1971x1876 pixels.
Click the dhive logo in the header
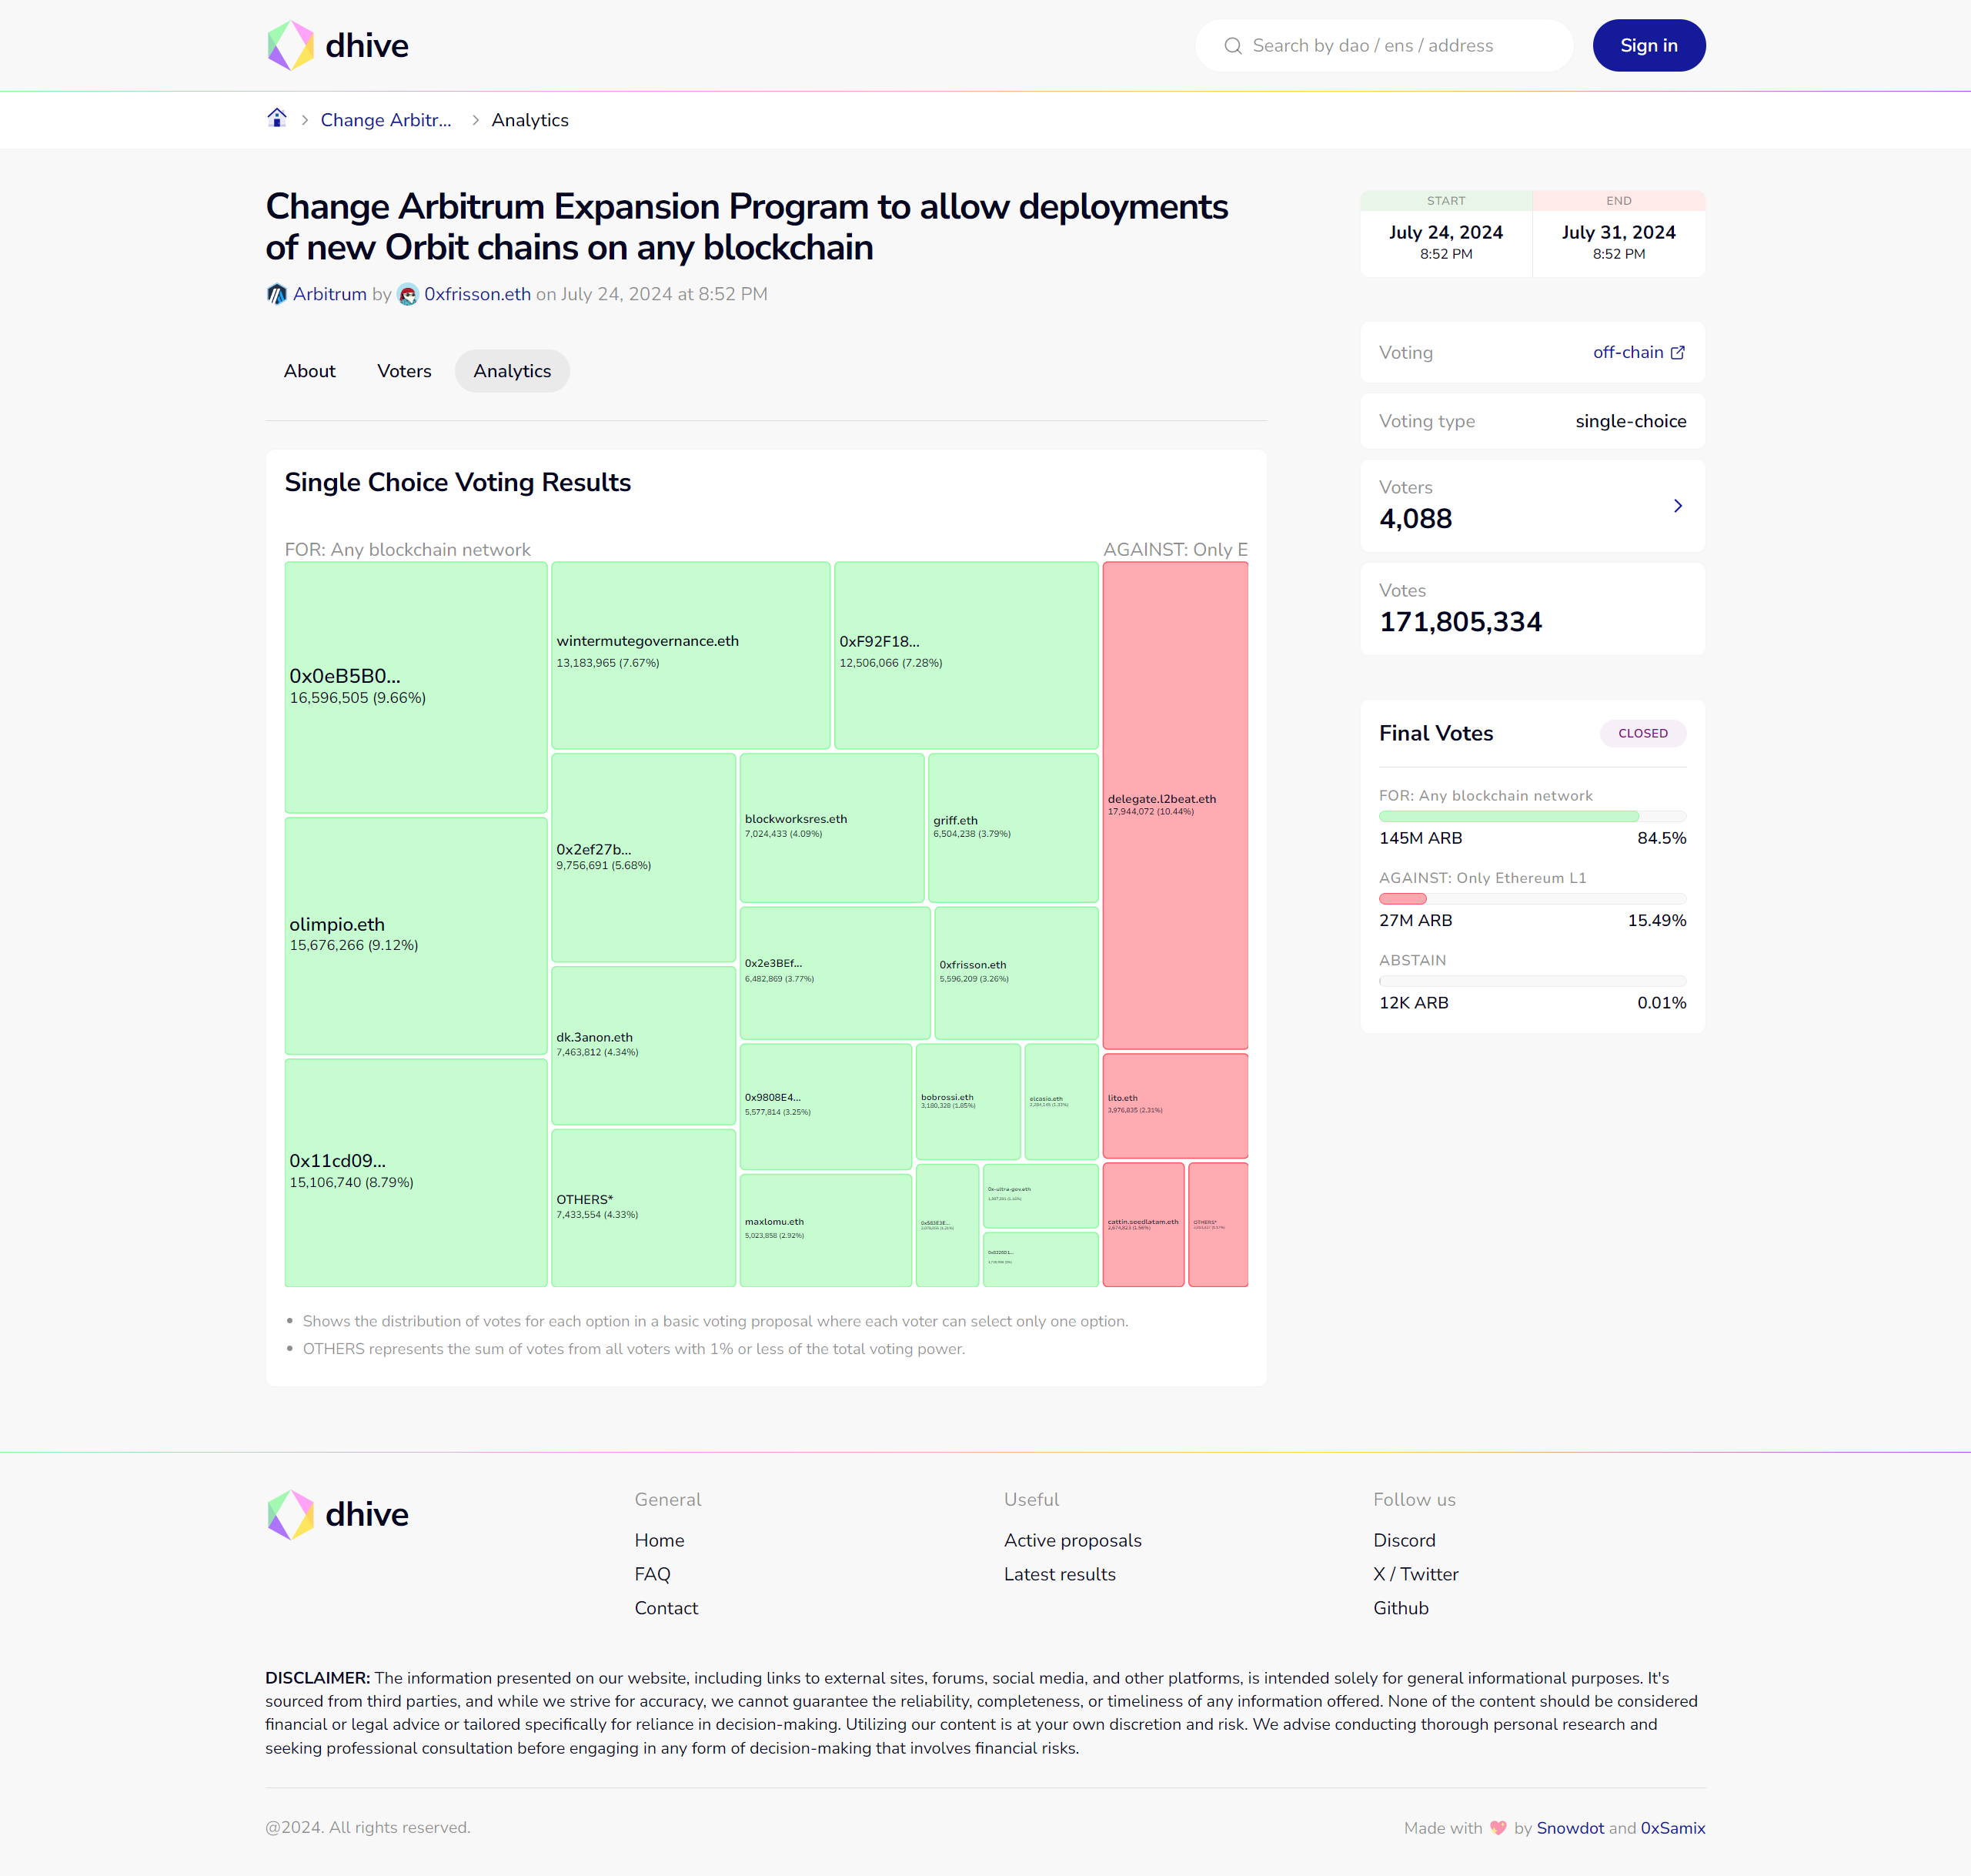(x=338, y=45)
